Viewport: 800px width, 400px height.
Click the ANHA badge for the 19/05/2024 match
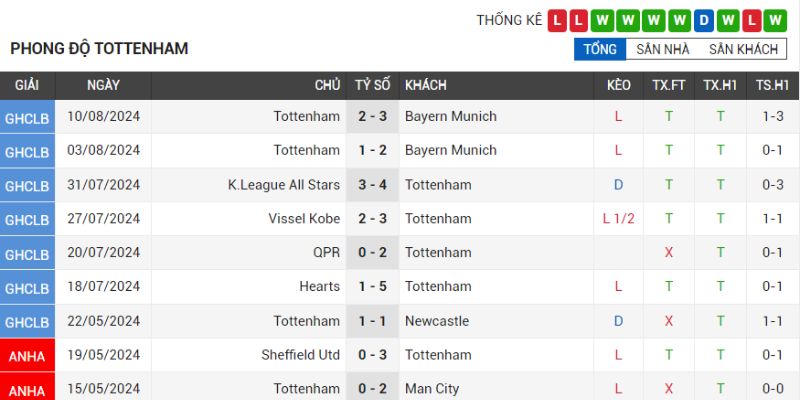(x=27, y=356)
